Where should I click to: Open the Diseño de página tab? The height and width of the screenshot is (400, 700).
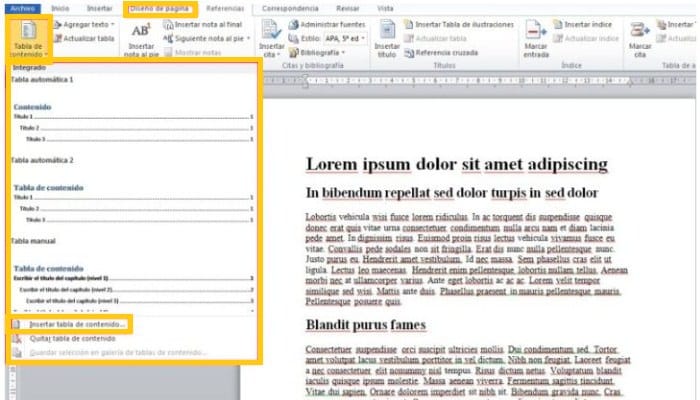tap(159, 8)
